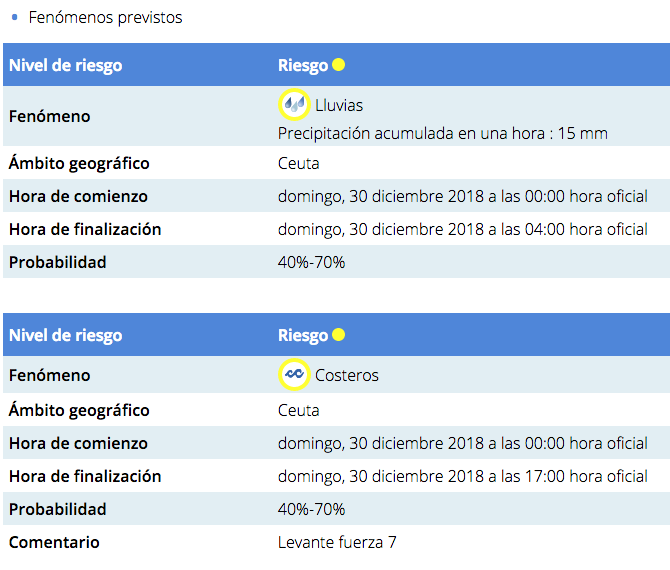The image size is (670, 570).
Task: Select the 04:00 end time value
Action: click(462, 229)
